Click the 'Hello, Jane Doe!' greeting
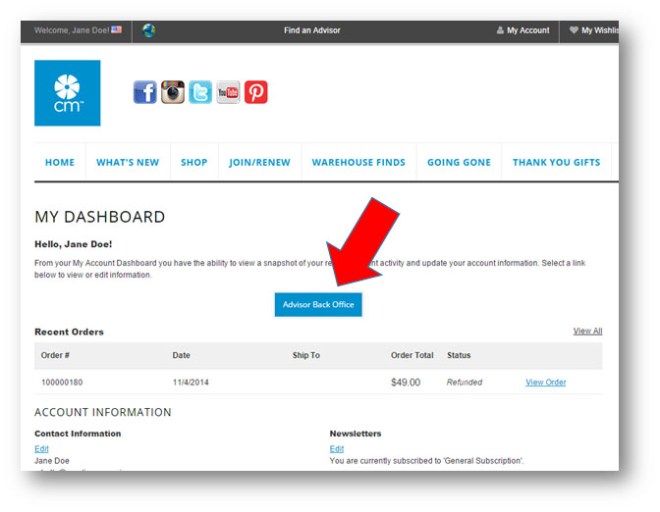660x512 pixels. coord(73,244)
